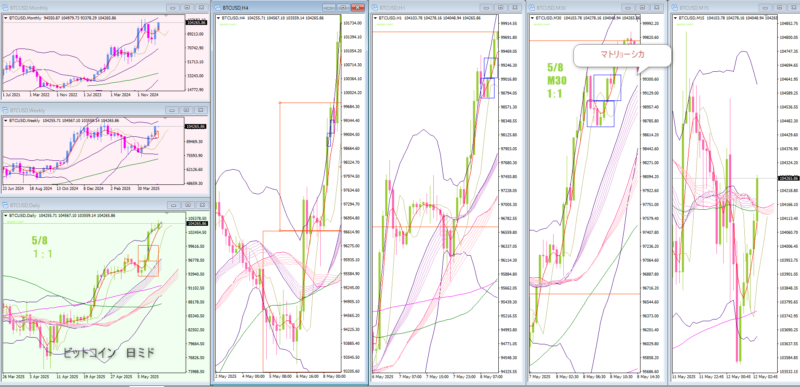Click the BTCUSD,Weekly window chart icon

[5, 110]
